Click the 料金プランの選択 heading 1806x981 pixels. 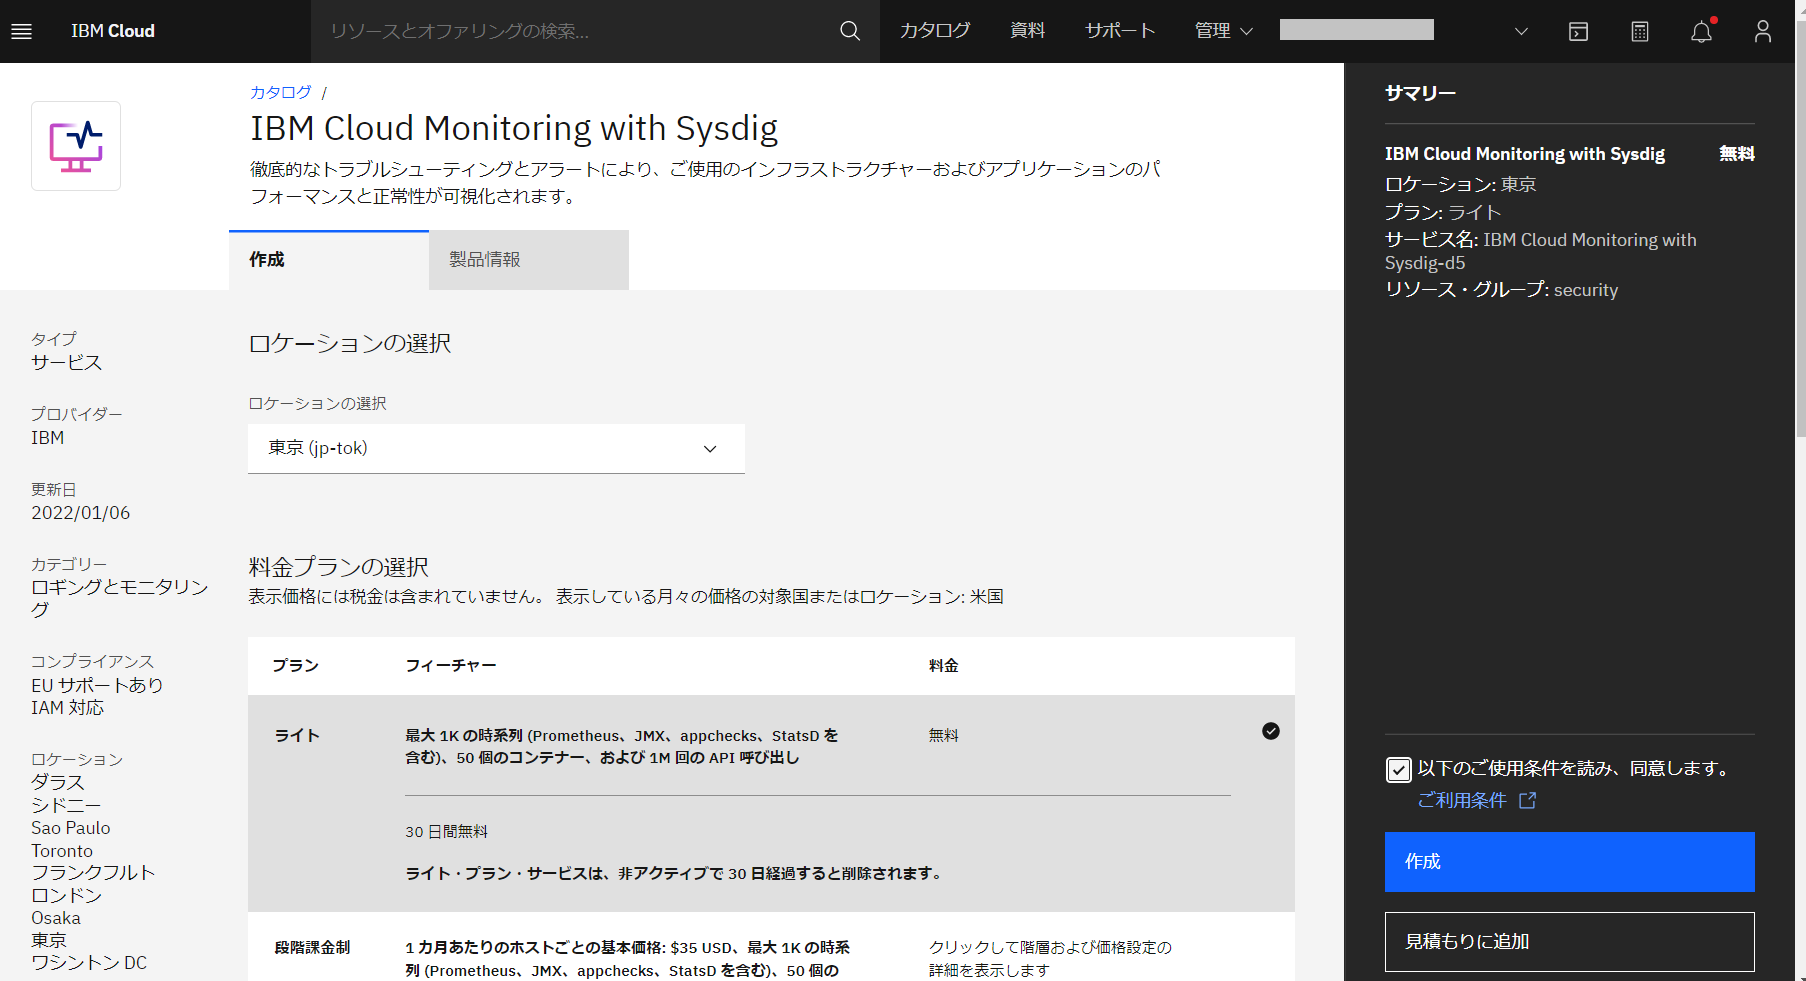pos(339,567)
